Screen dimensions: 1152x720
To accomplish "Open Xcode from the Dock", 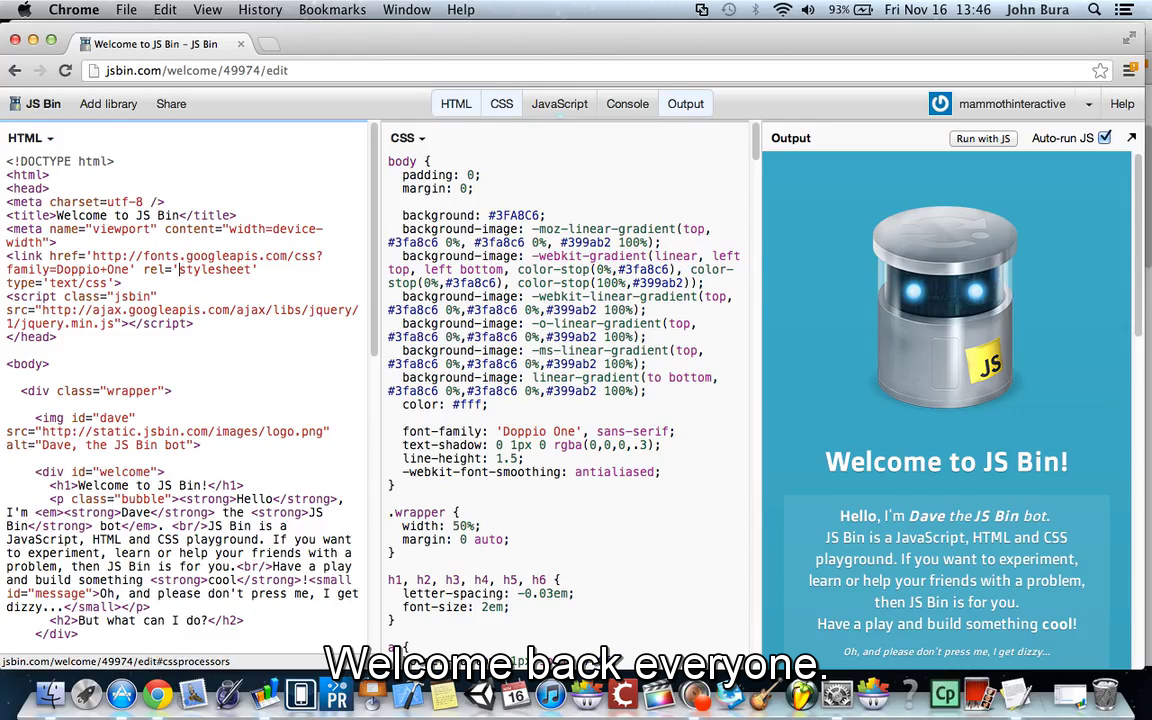I will click(x=409, y=694).
